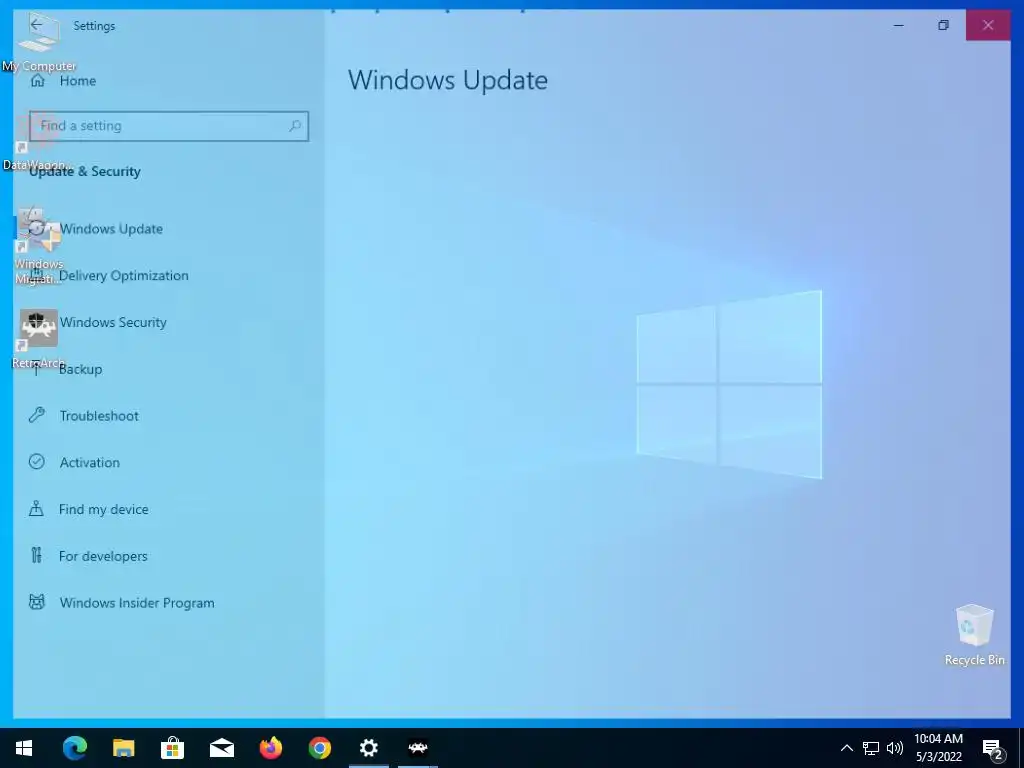
Task: Select Windows Update in the sidebar
Action: 111,229
